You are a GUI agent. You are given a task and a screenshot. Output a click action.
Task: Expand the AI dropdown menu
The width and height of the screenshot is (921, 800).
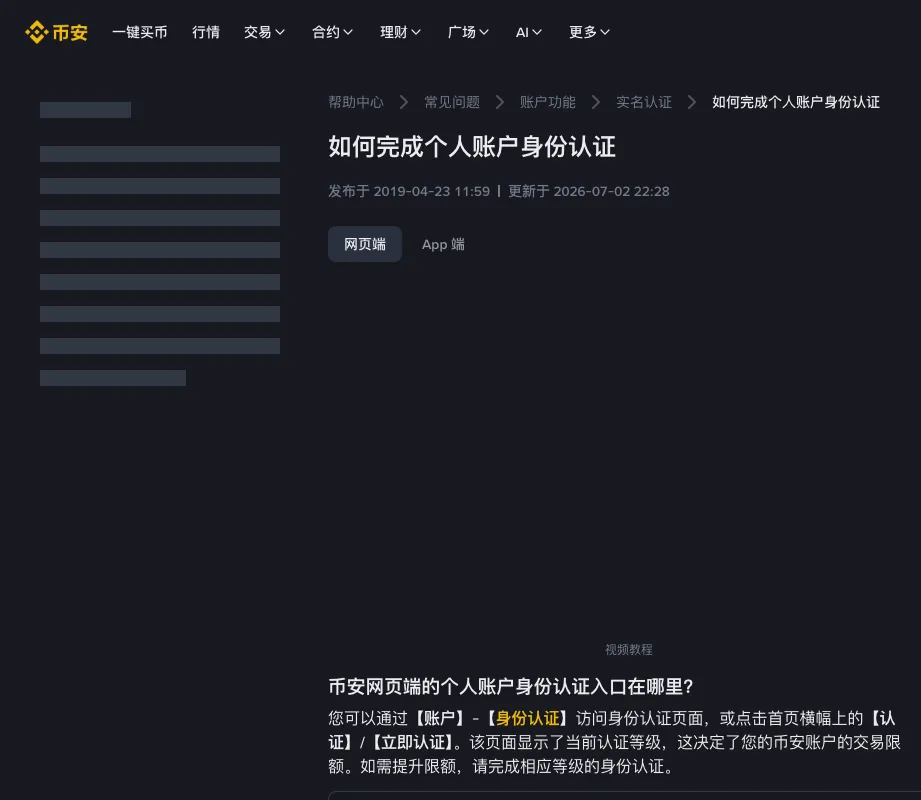(529, 32)
